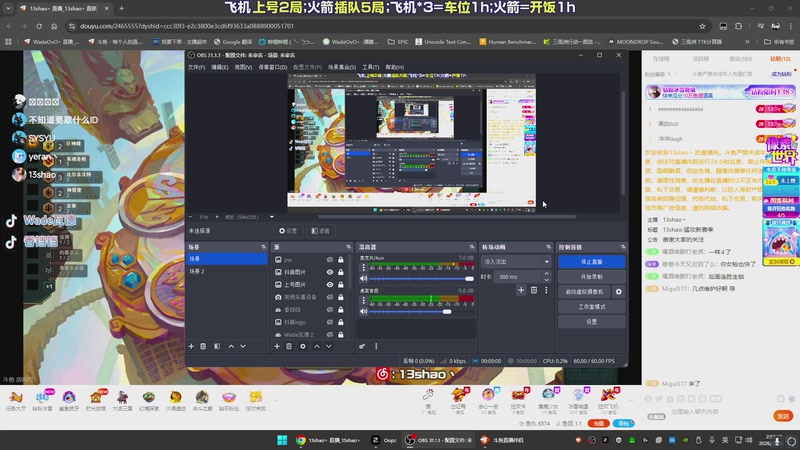Increase transition duration with up stepper
Screen dimensions: 800x450
(546, 273)
